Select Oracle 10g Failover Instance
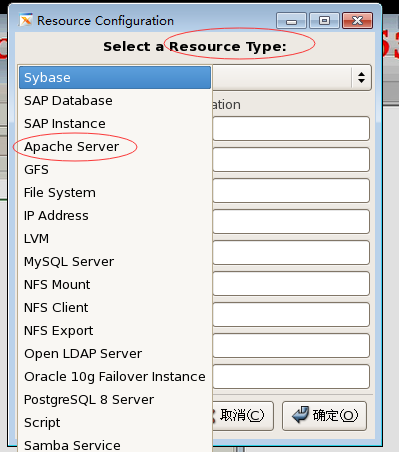This screenshot has height=452, width=399. pos(115,377)
